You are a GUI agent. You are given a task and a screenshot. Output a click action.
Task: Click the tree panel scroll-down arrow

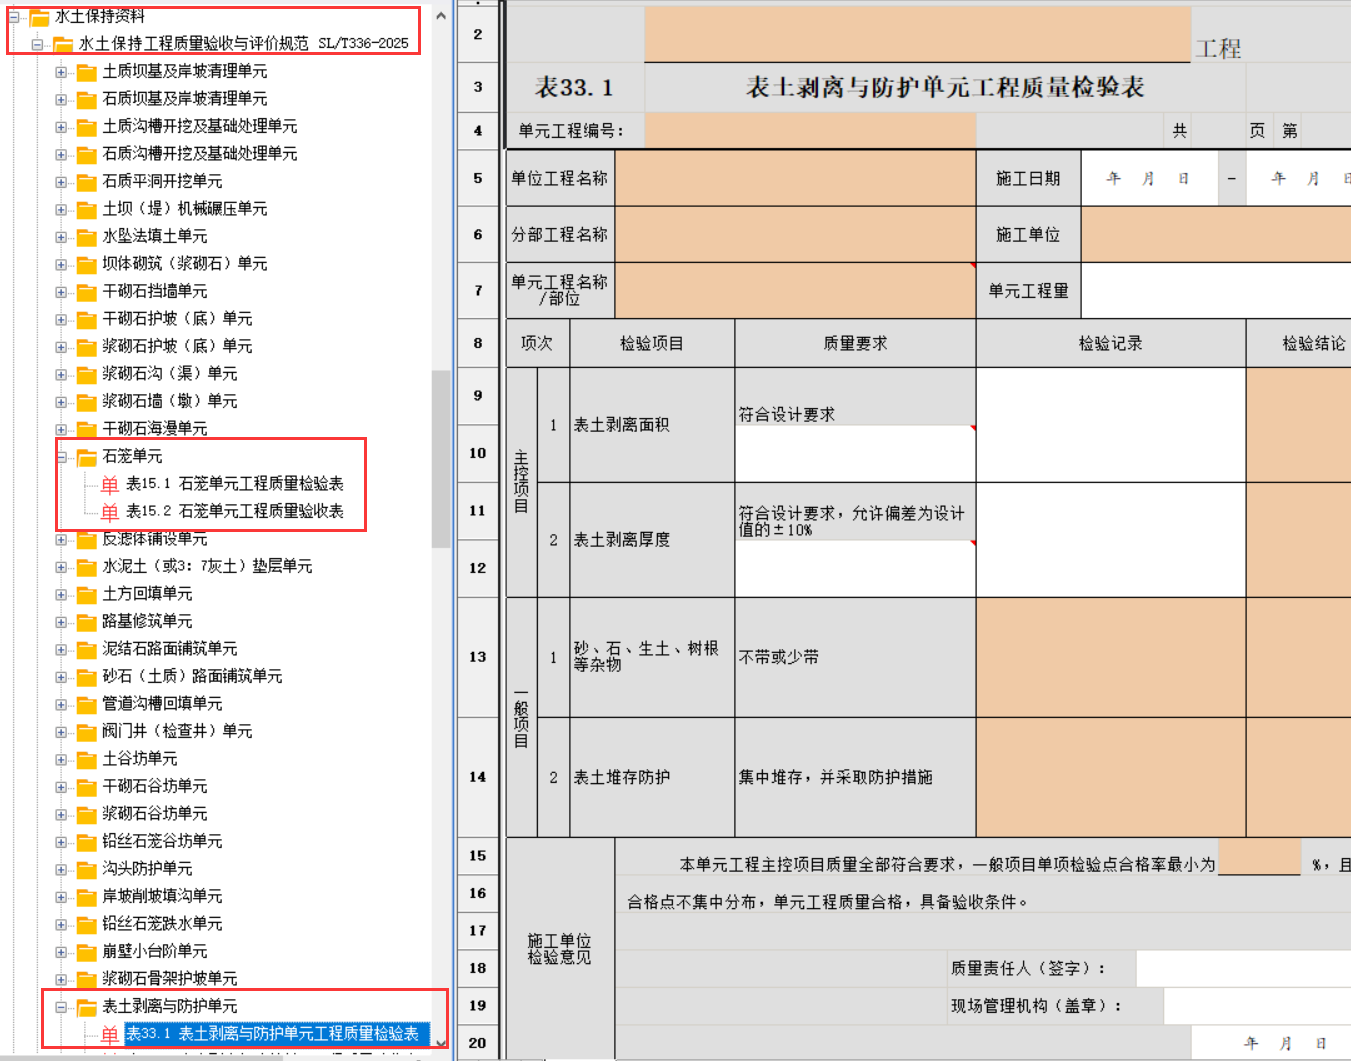441,1043
